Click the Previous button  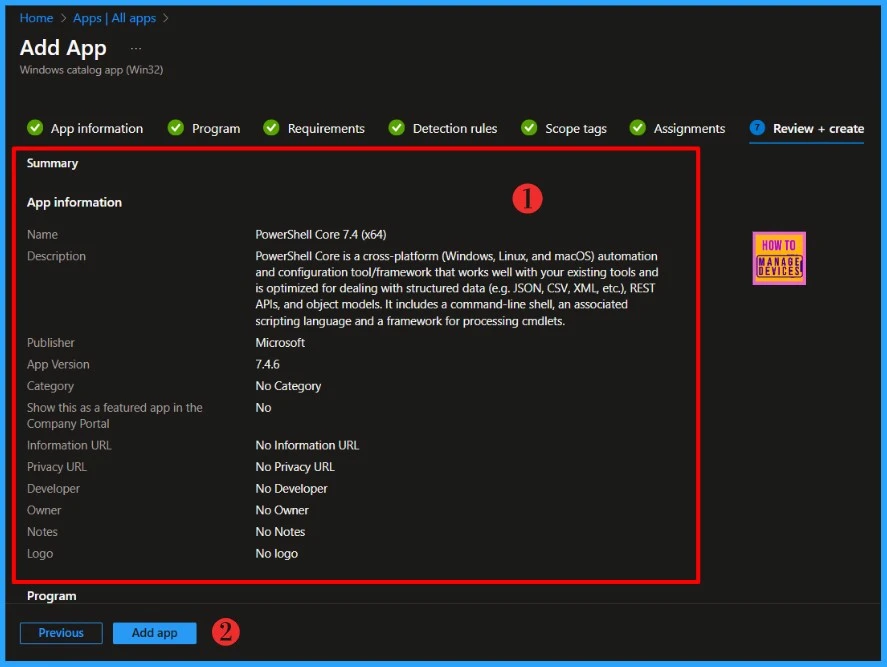pos(61,633)
